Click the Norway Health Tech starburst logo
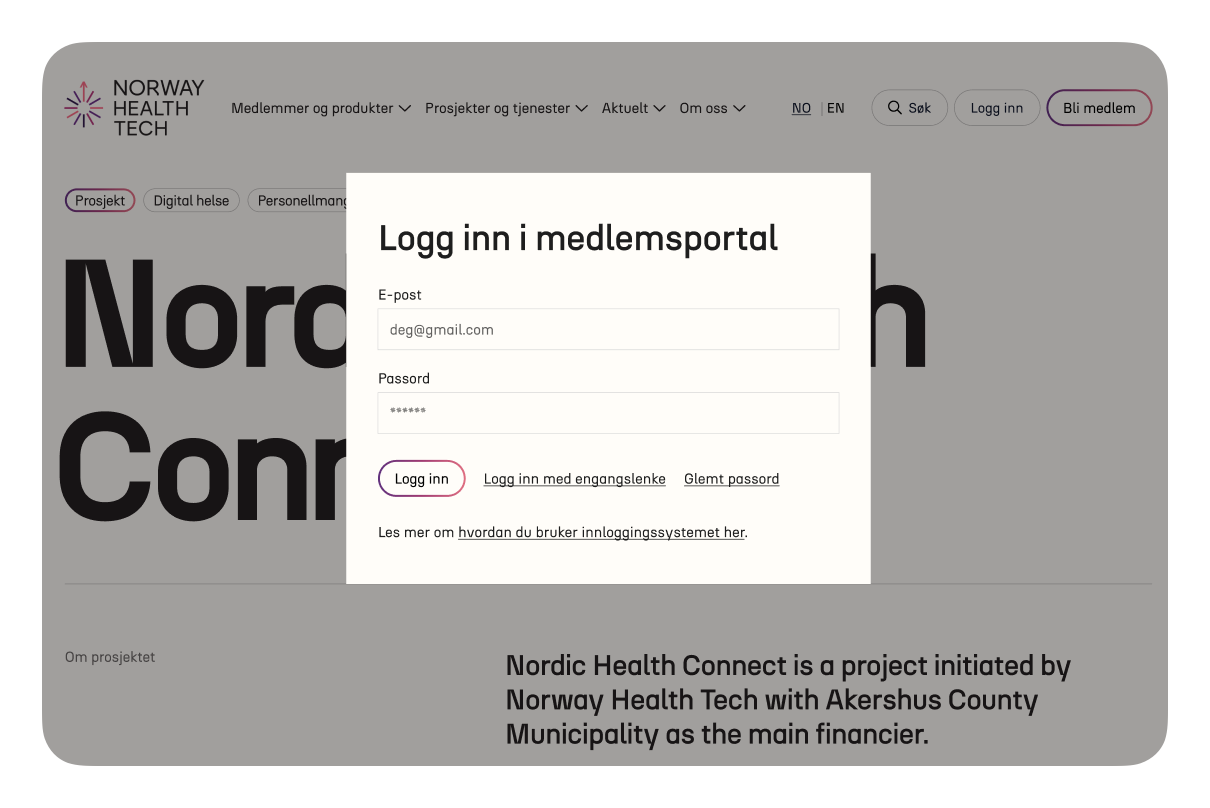Image resolution: width=1210 pixels, height=808 pixels. point(84,105)
